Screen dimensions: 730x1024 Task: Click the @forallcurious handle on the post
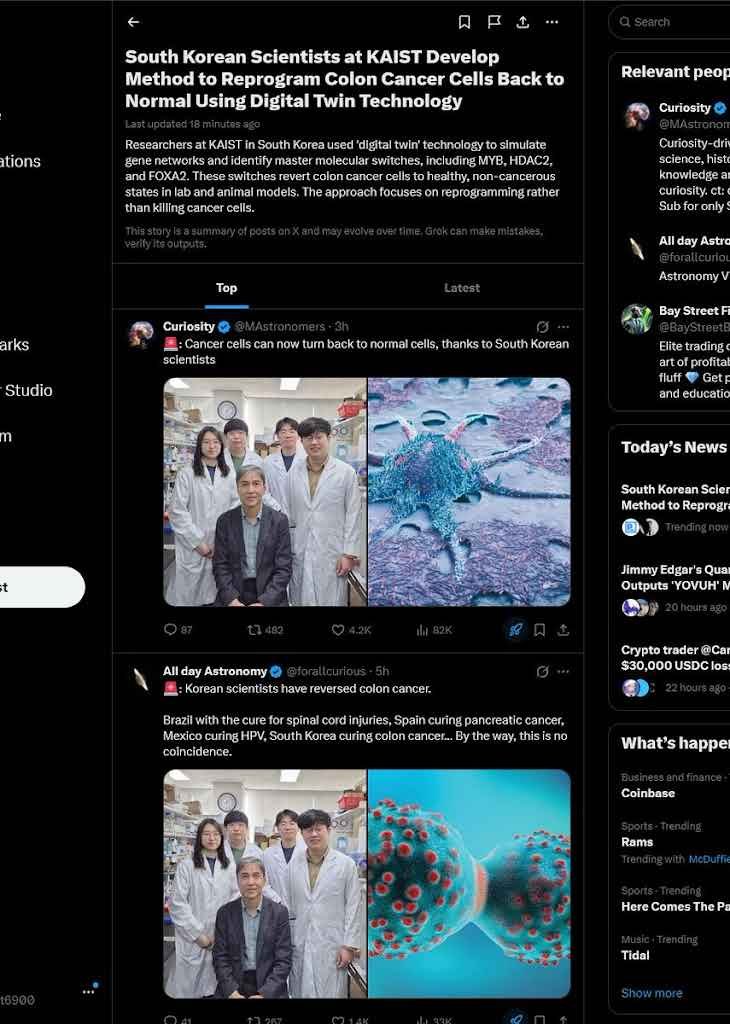pos(326,671)
